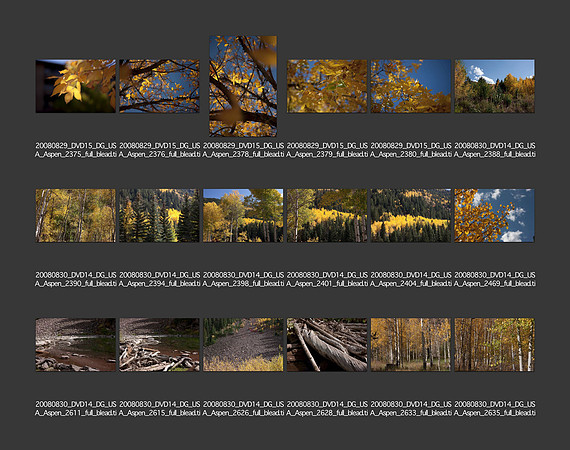
Task: Select the Aspen_2615 driftwood river thumbnail
Action: (x=159, y=345)
